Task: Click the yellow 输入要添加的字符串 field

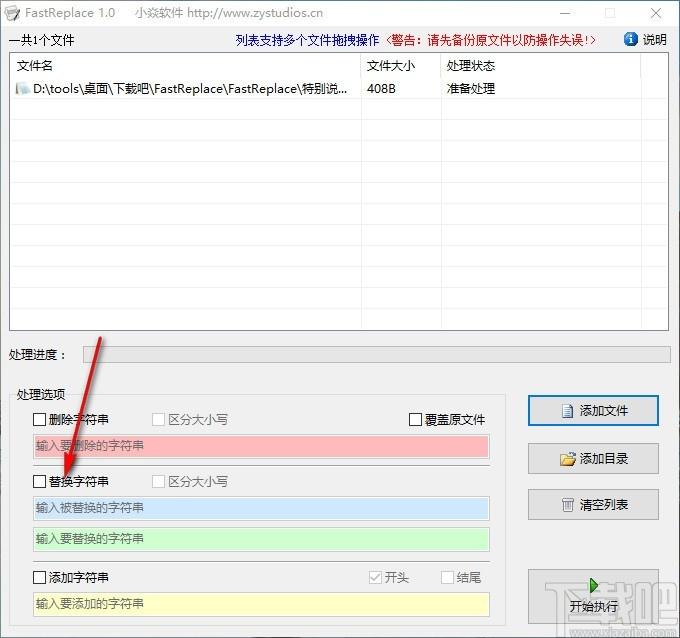Action: (261, 604)
